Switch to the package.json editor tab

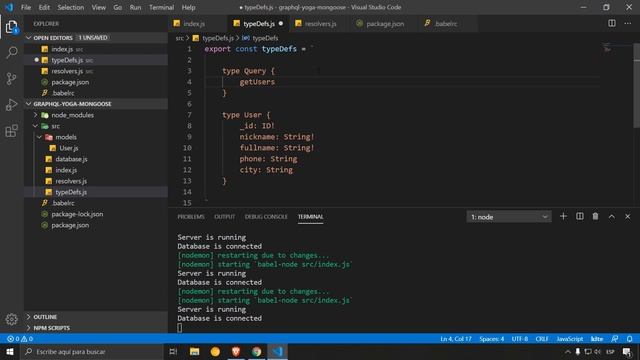(385, 24)
